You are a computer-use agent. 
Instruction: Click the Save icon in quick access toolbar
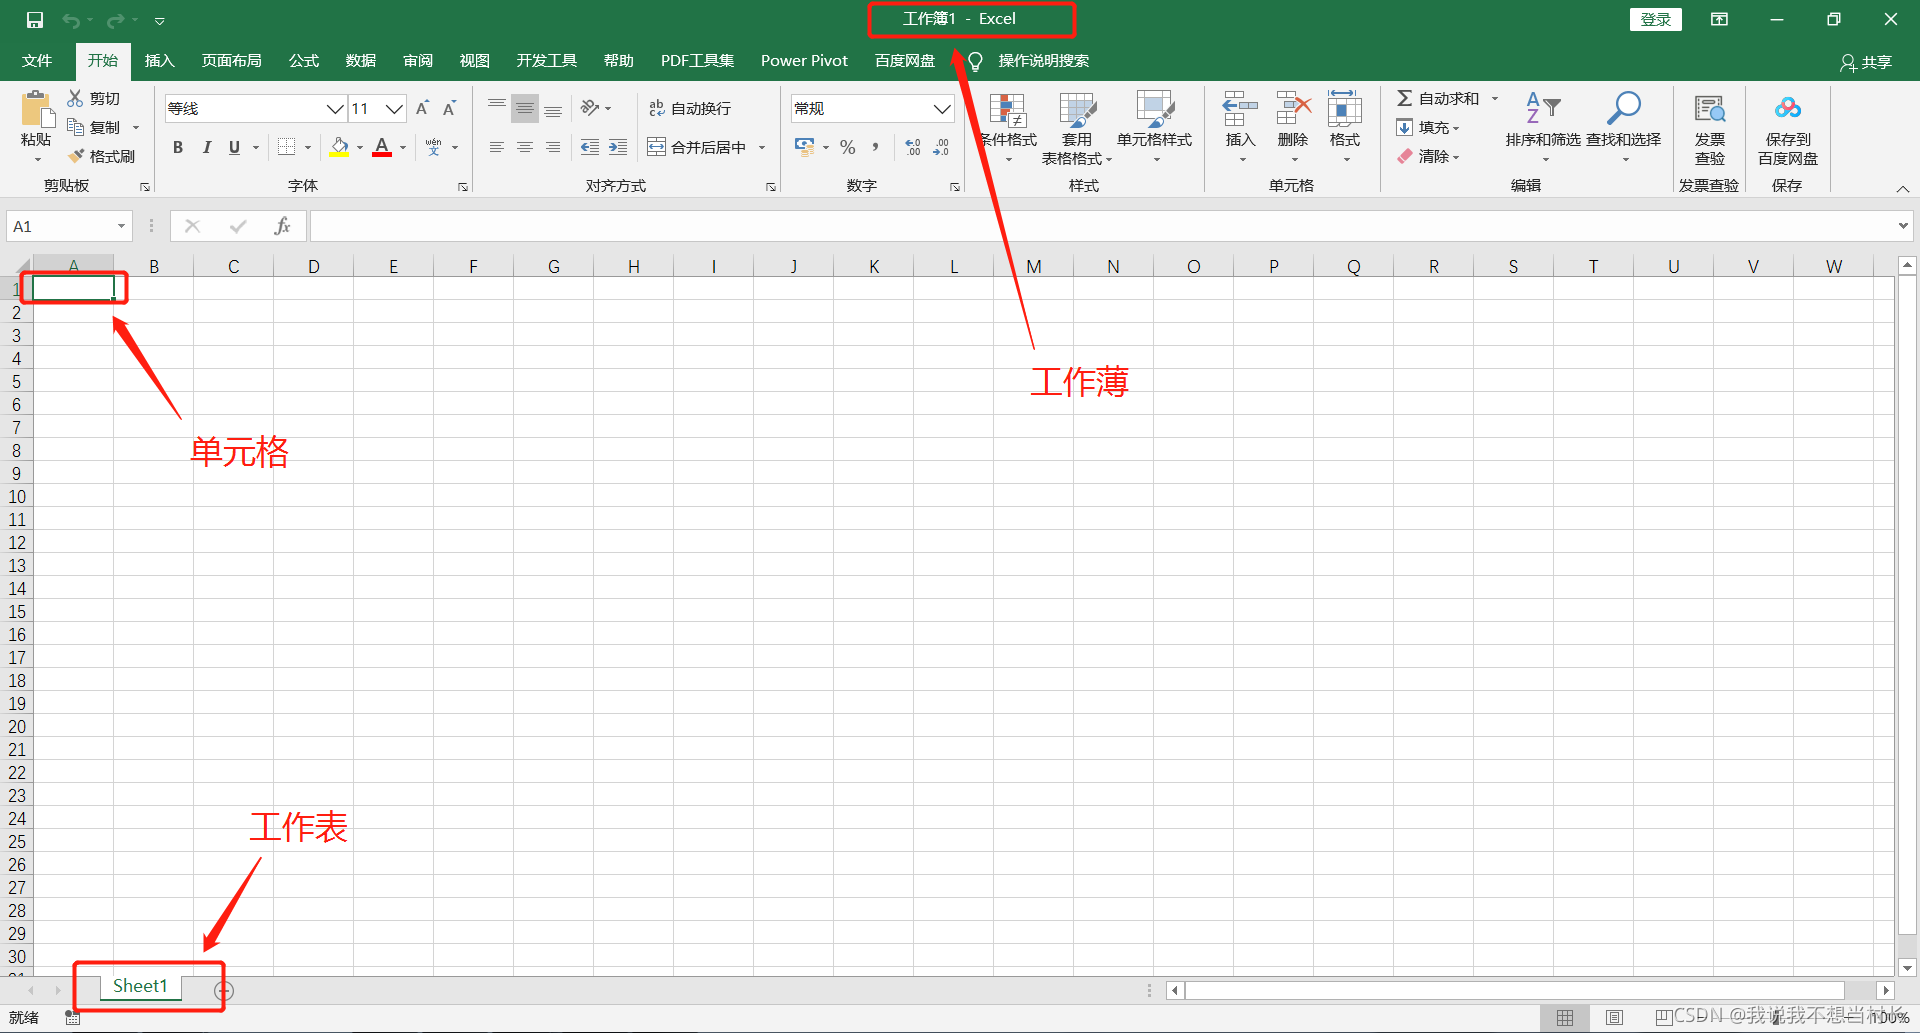35,20
